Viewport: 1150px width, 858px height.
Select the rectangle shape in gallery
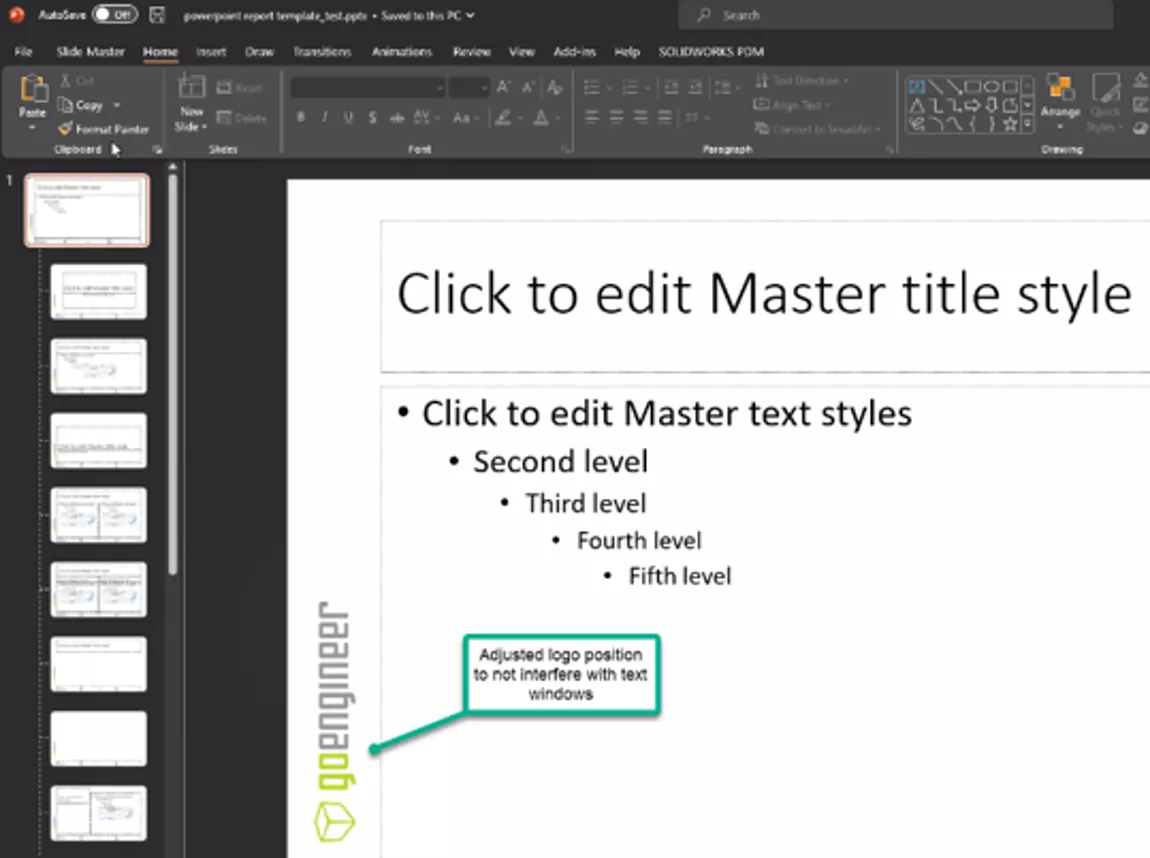click(972, 87)
